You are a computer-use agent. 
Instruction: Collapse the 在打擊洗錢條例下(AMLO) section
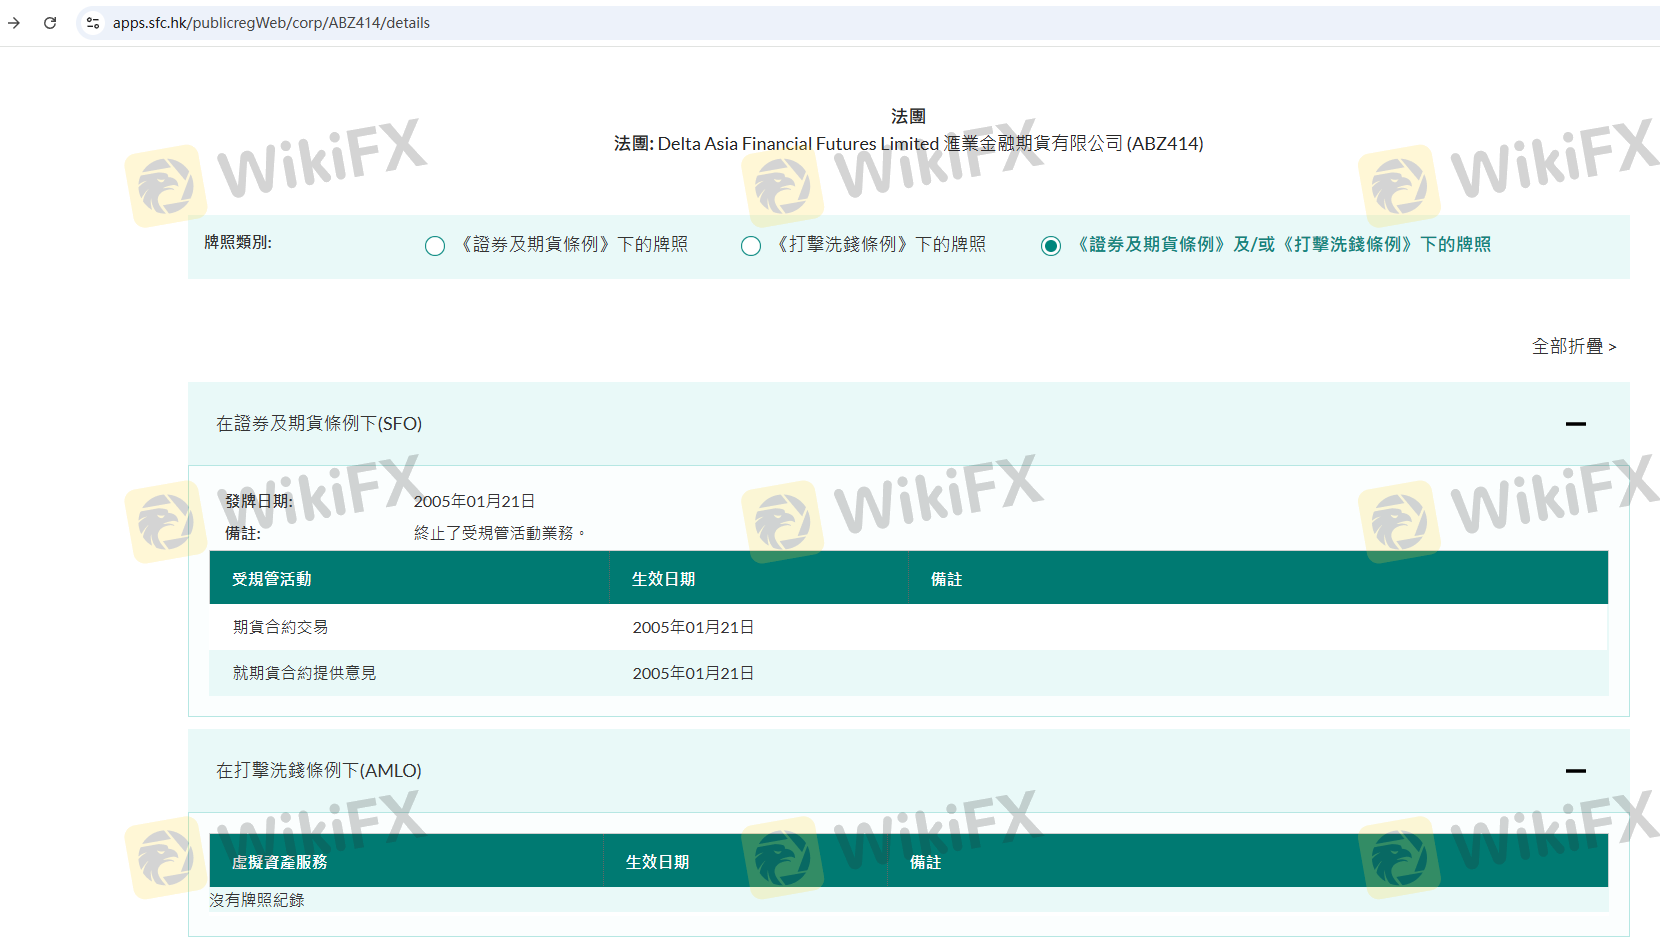tap(1576, 771)
